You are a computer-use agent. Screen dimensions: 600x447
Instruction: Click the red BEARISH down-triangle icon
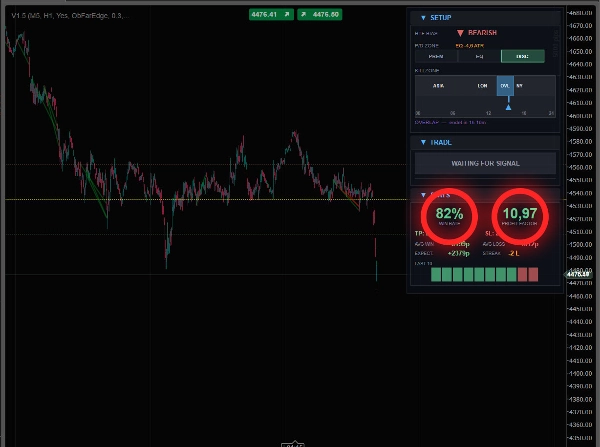[x=460, y=33]
